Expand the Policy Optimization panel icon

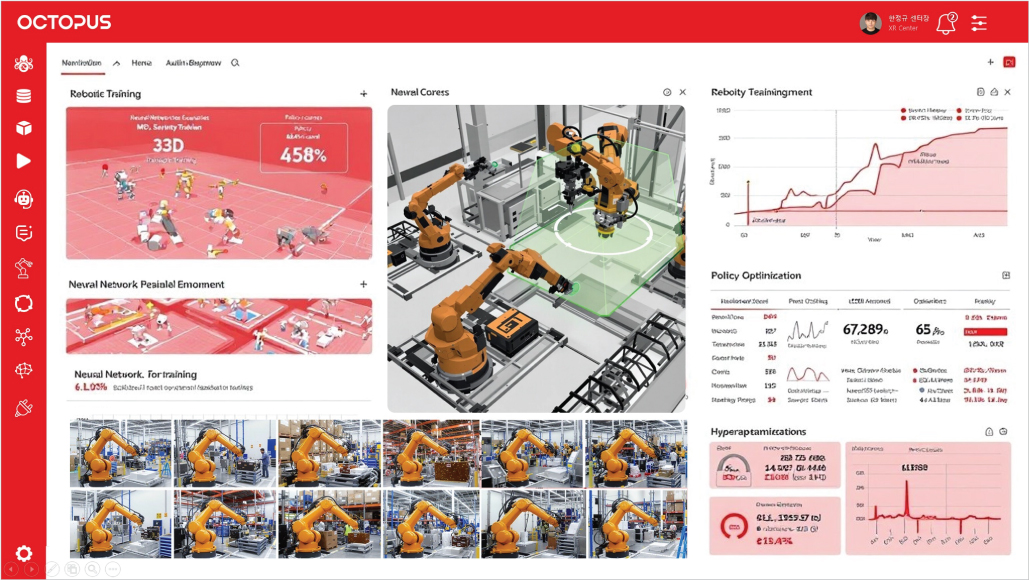[1006, 276]
